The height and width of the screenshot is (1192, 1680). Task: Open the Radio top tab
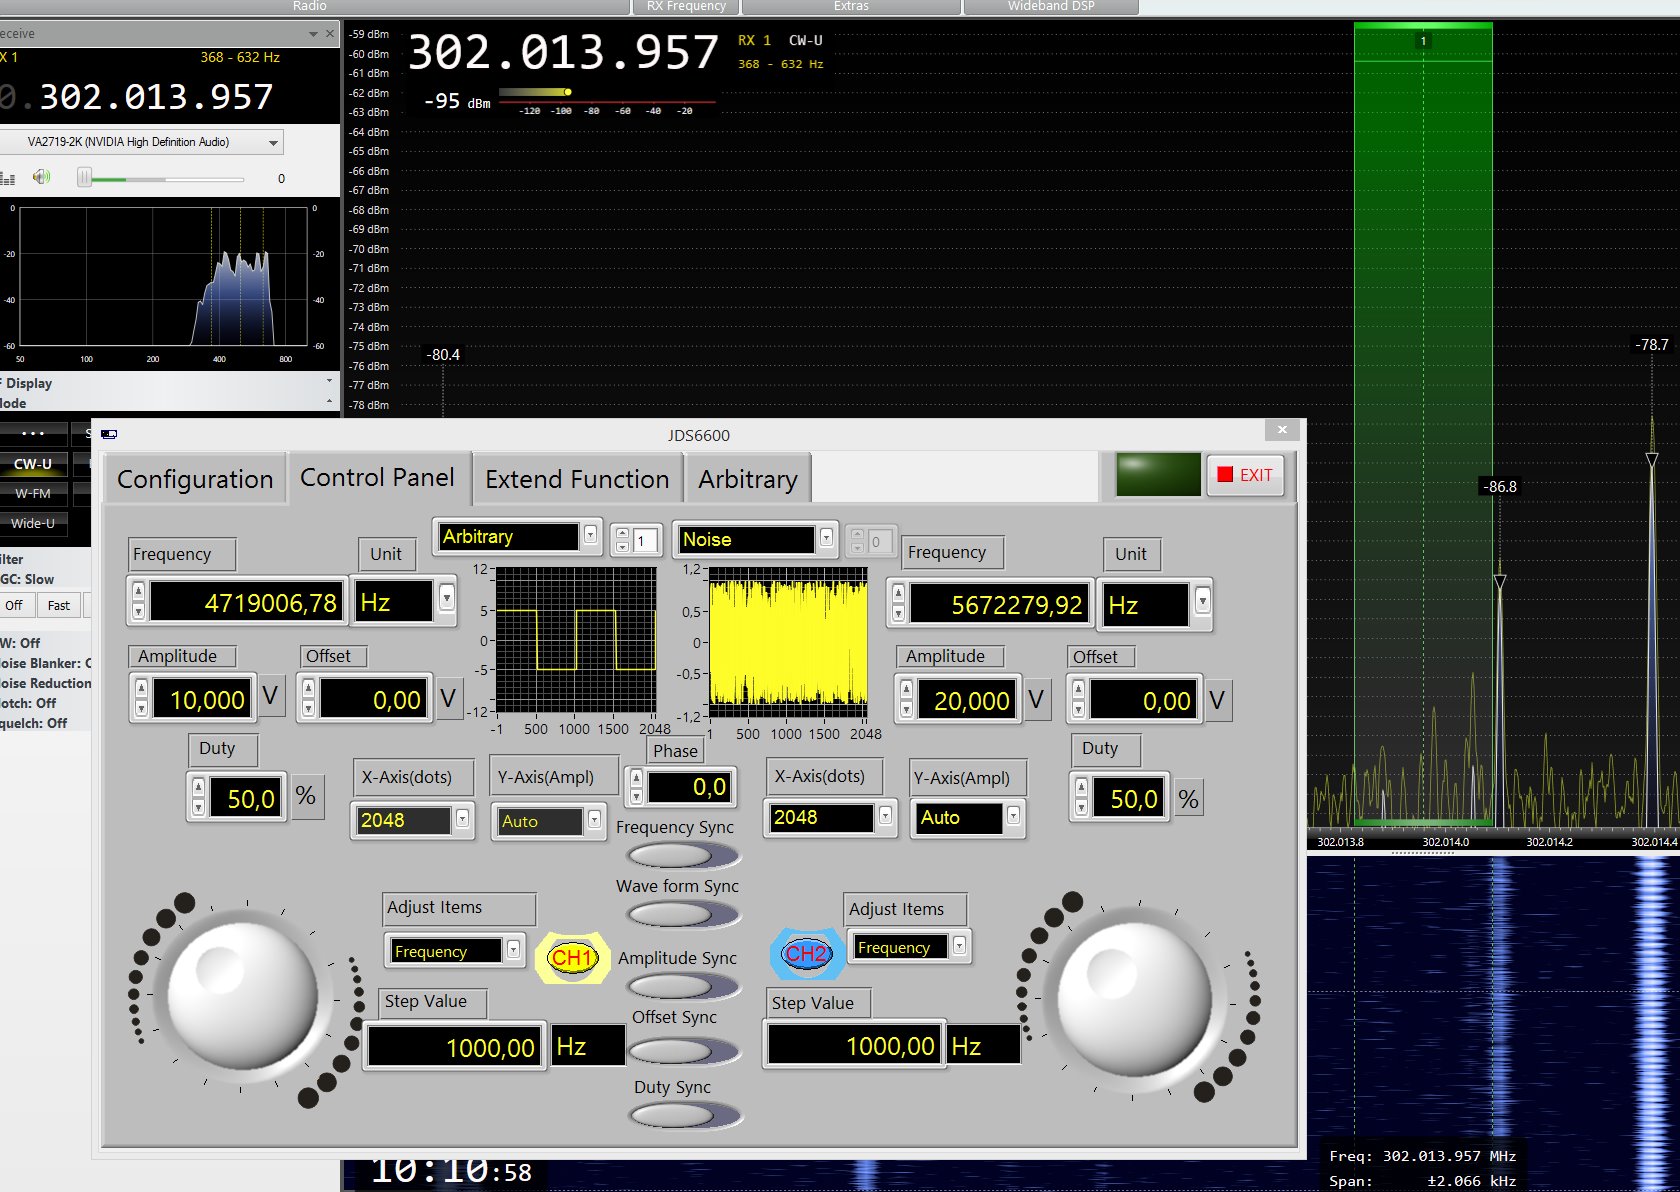point(310,6)
